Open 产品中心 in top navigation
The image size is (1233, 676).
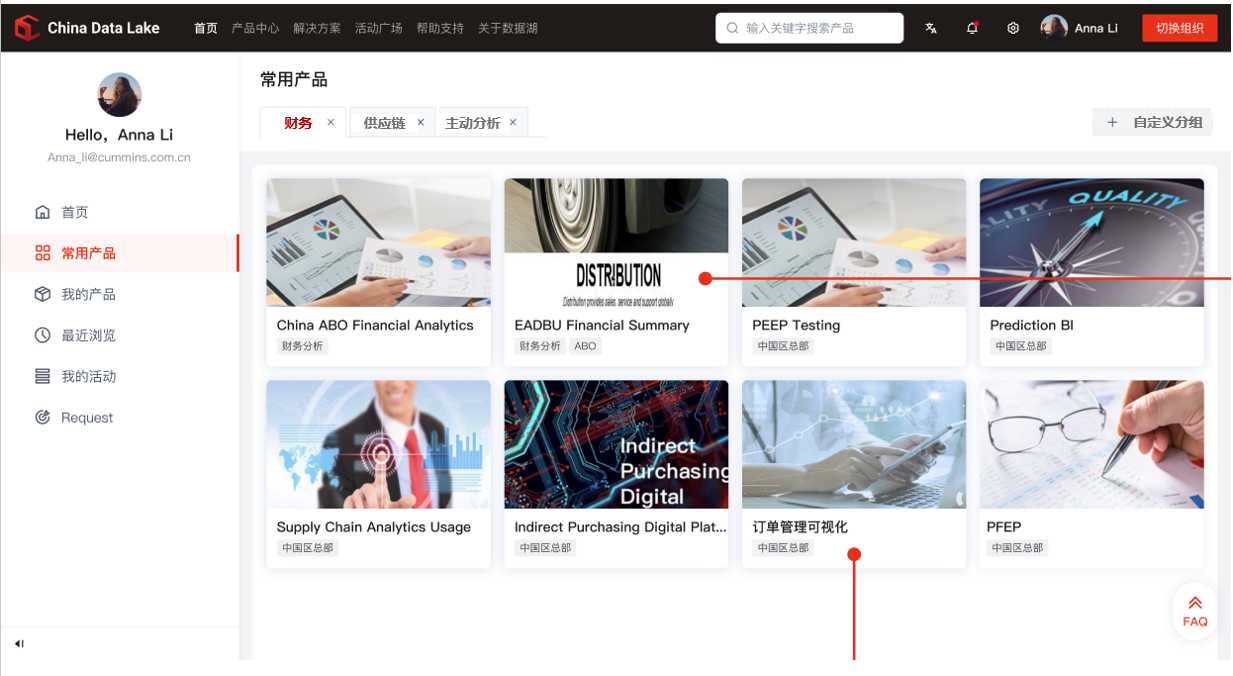pos(255,28)
